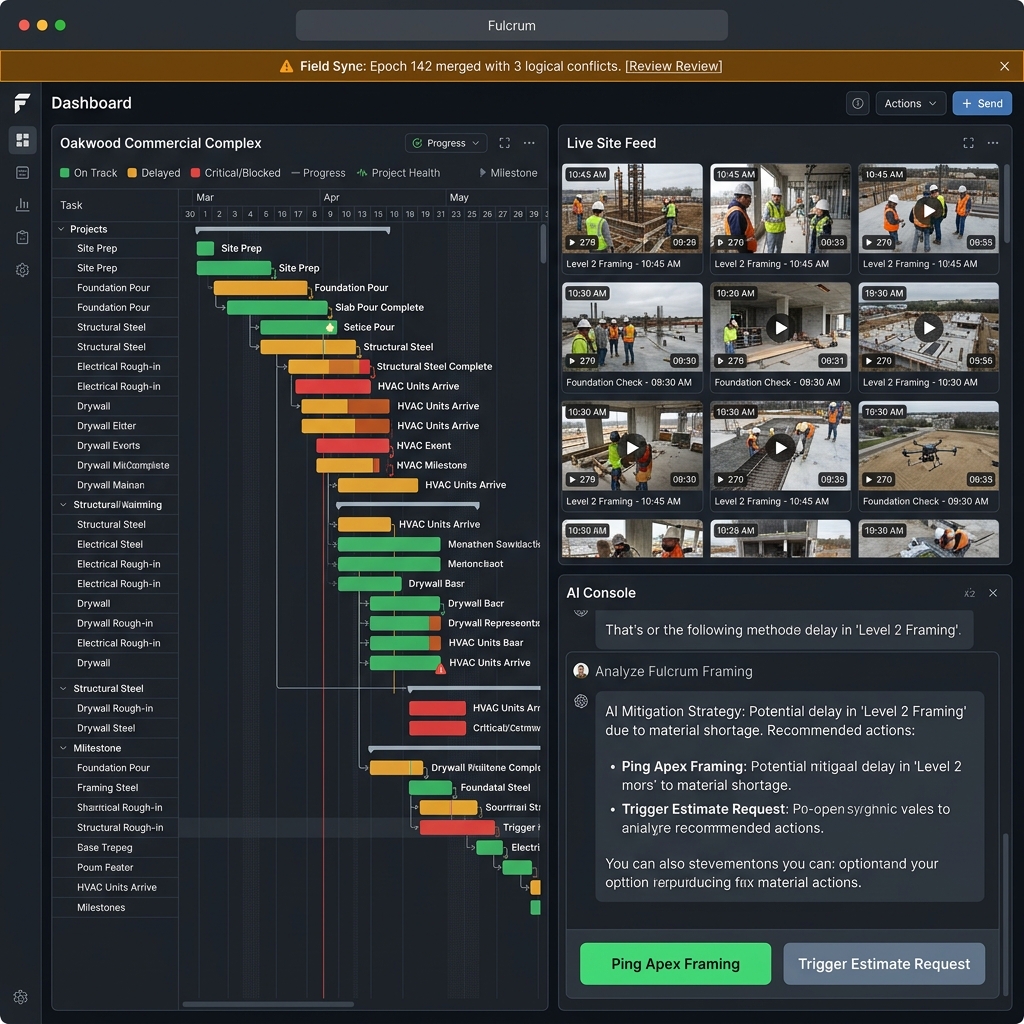1024x1024 pixels.
Task: Play the 09:28 Level 2 Framing video
Action: click(x=632, y=208)
